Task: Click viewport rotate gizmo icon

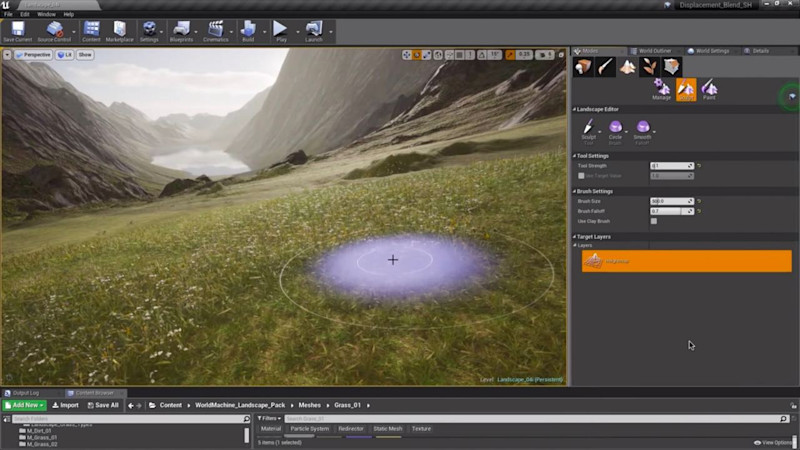Action: [417, 55]
